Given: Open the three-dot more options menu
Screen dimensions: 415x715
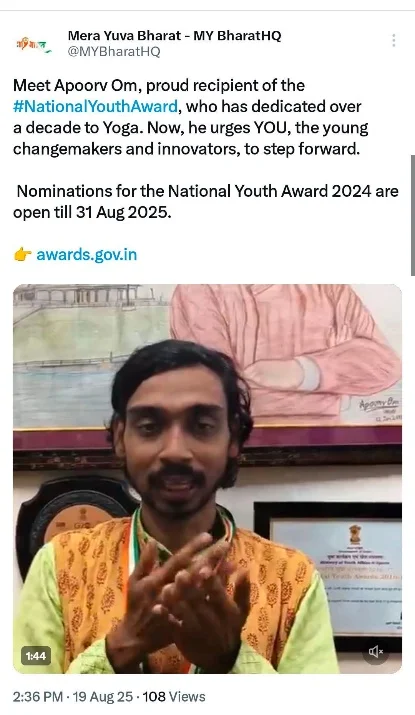Looking at the screenshot, I should [x=394, y=41].
